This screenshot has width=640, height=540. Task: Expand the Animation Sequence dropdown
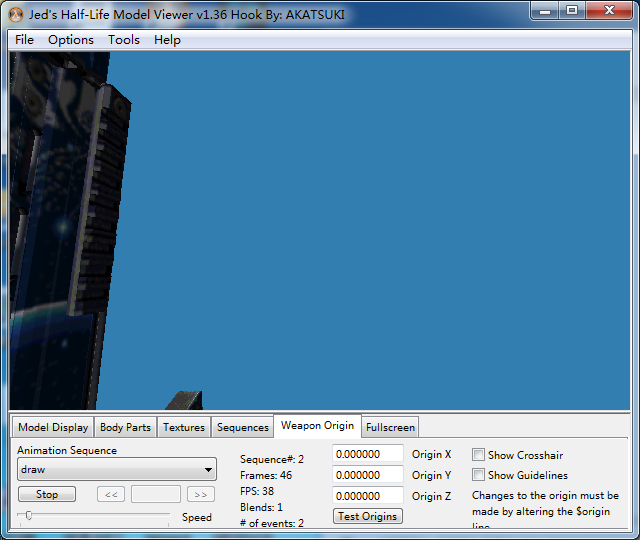pos(117,469)
